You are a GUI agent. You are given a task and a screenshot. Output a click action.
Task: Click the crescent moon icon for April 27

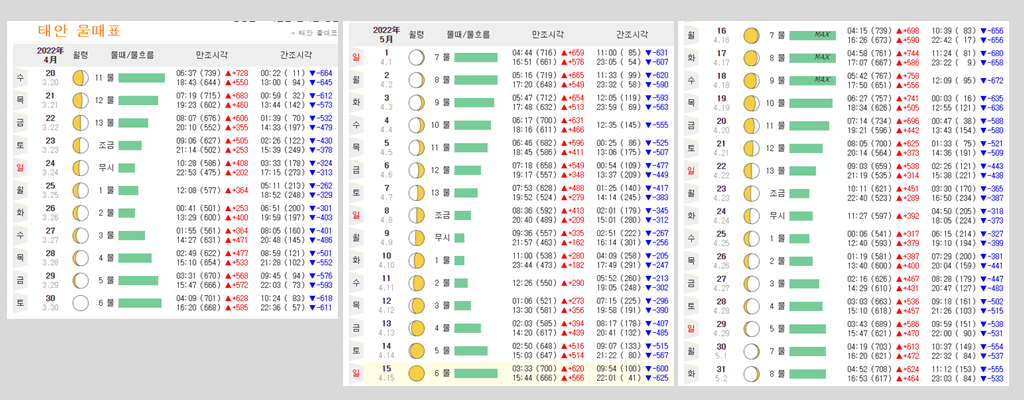tap(80, 235)
